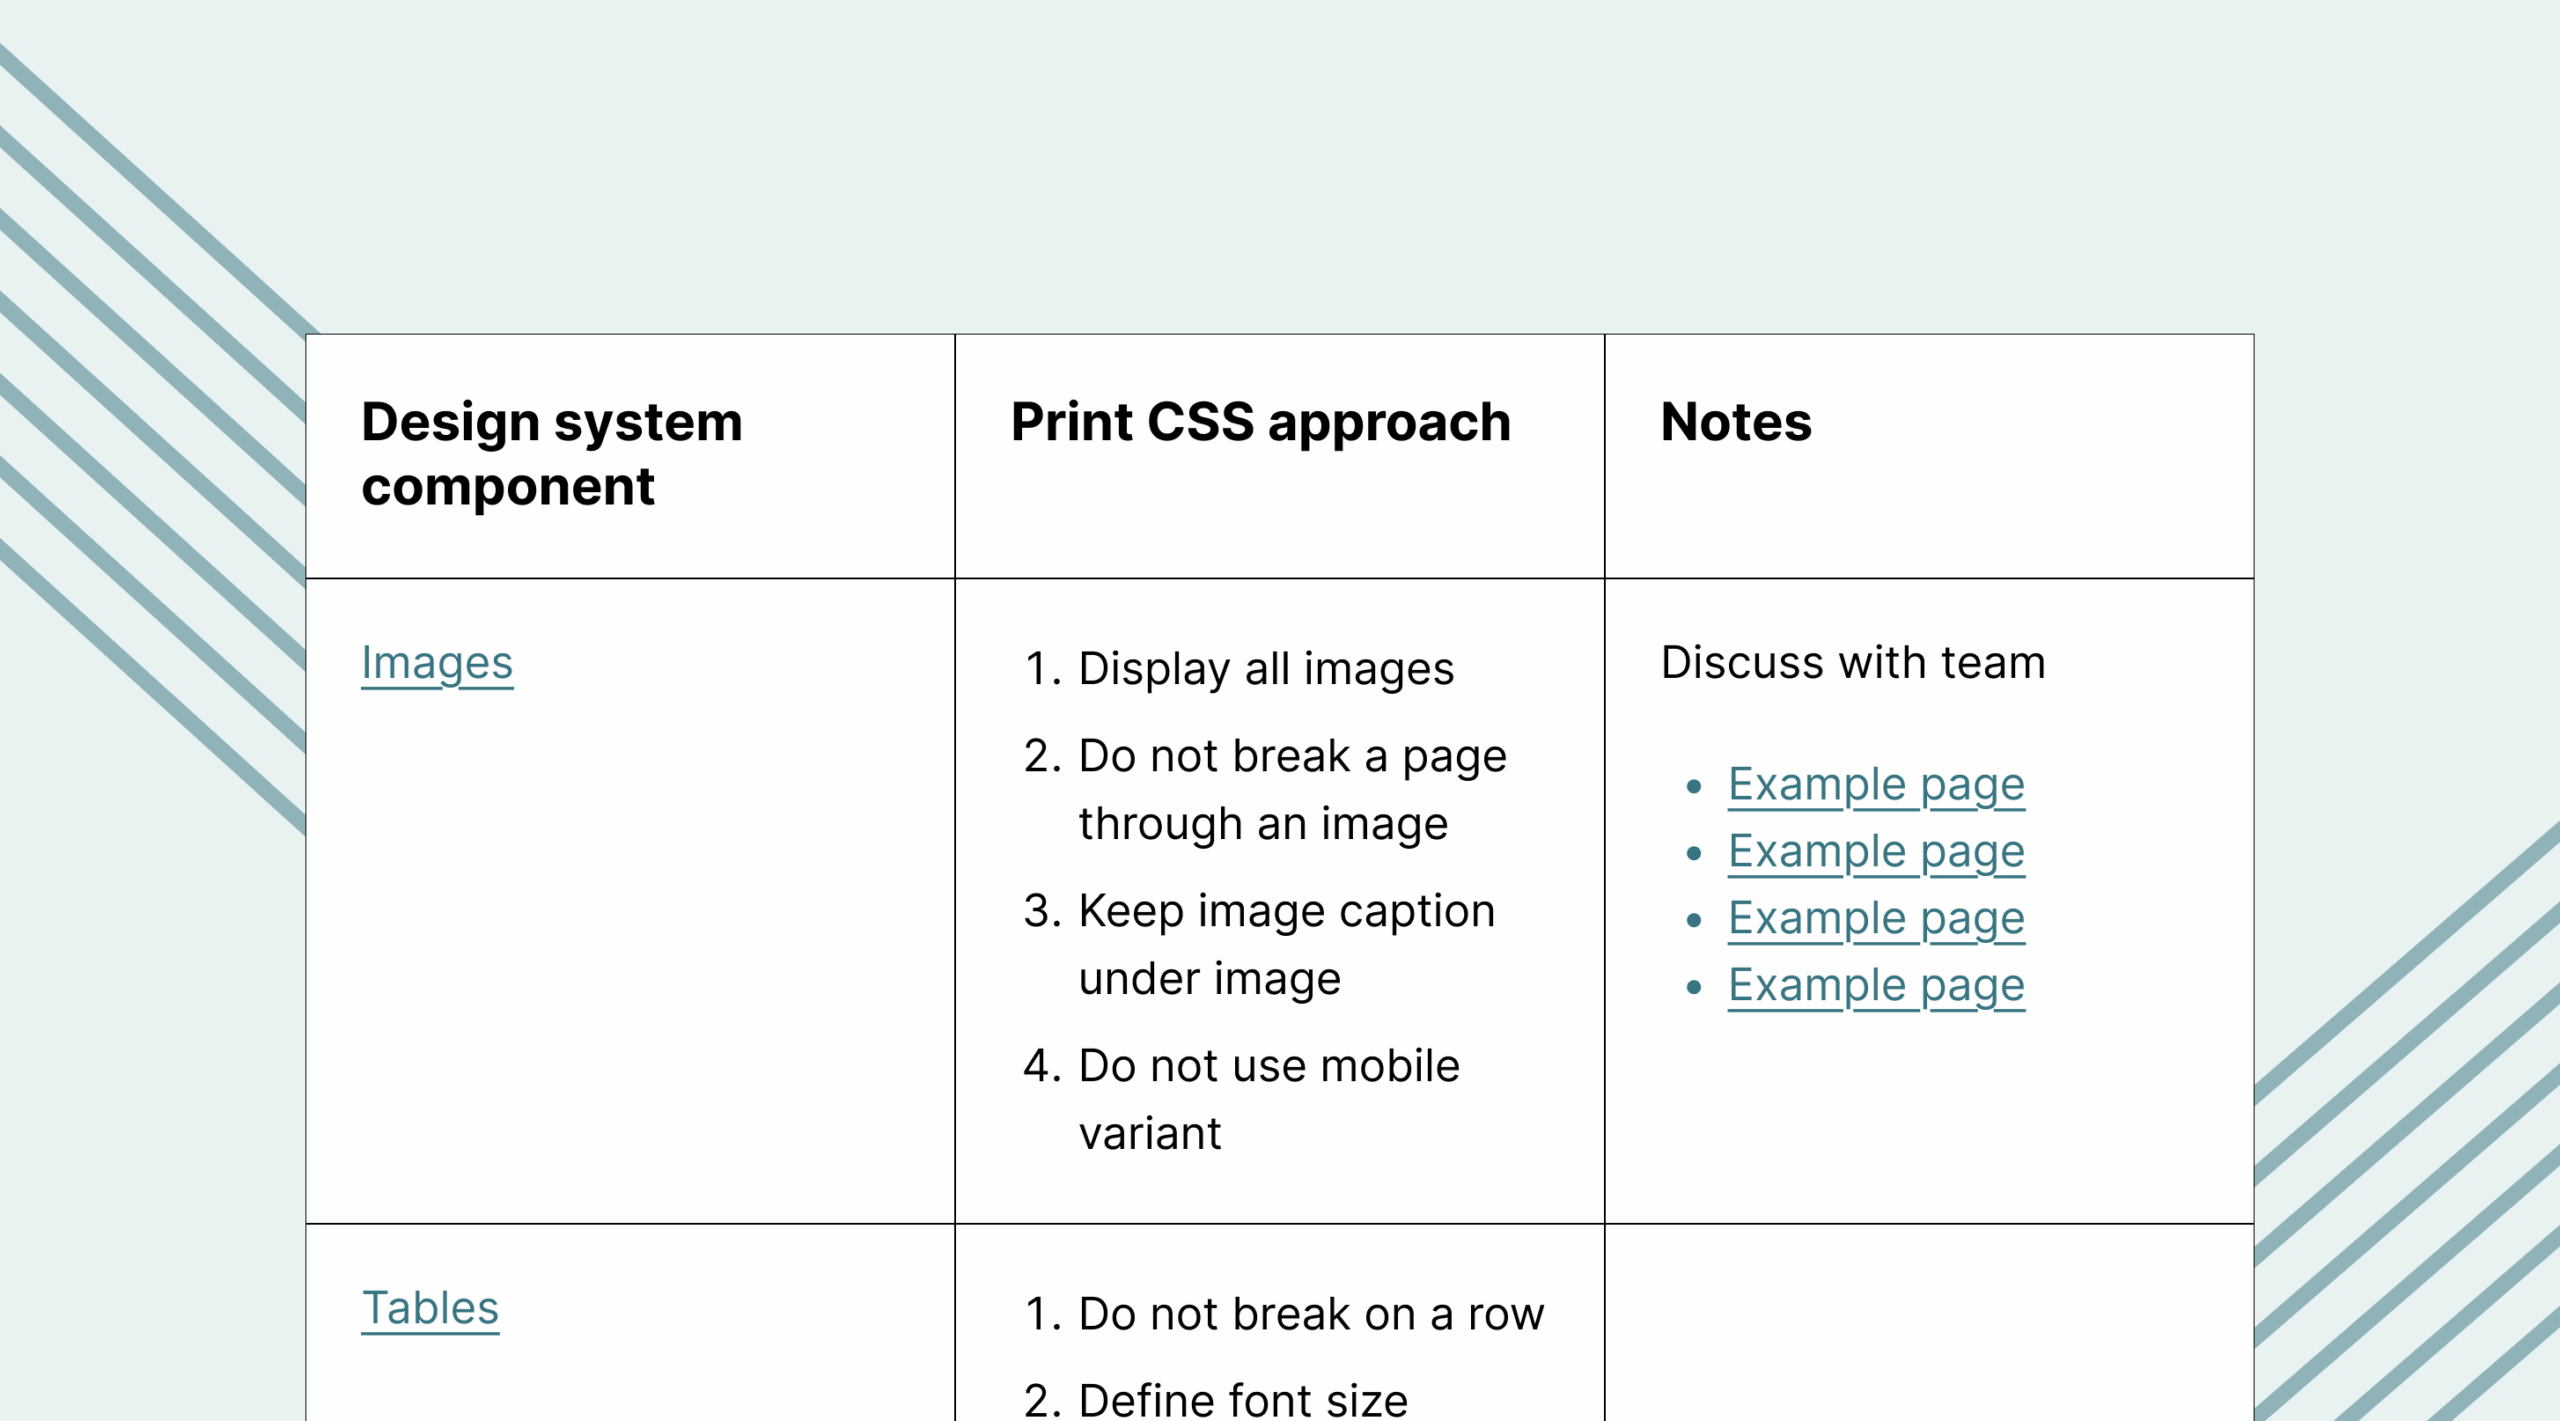The width and height of the screenshot is (2560, 1421).
Task: Click the 'Design system component' column header
Action: coord(552,454)
